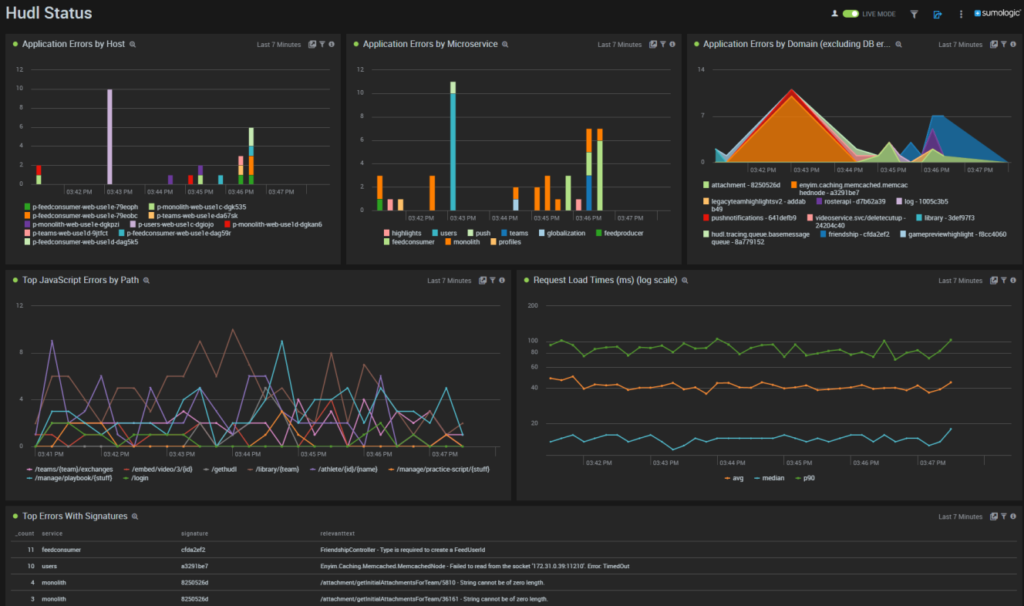1024x606 pixels.
Task: Pop out the Top JavaScript Errors panel
Action: pyautogui.click(x=483, y=280)
